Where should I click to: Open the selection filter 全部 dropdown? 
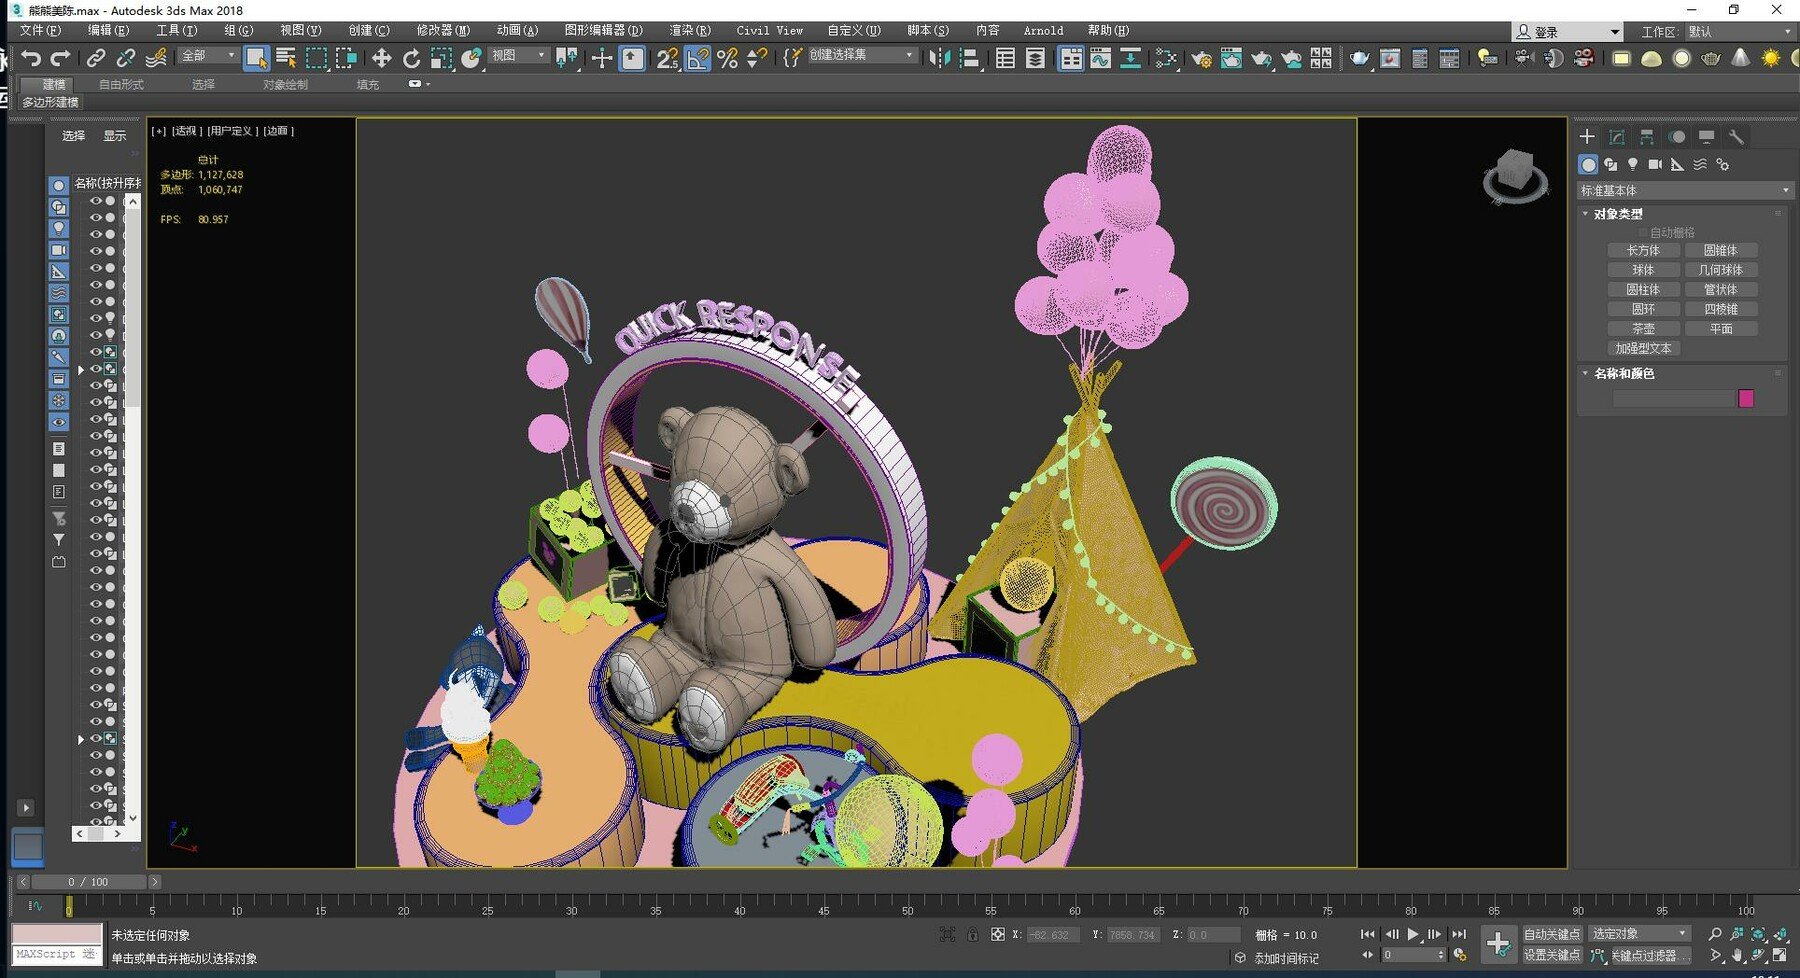click(x=208, y=56)
